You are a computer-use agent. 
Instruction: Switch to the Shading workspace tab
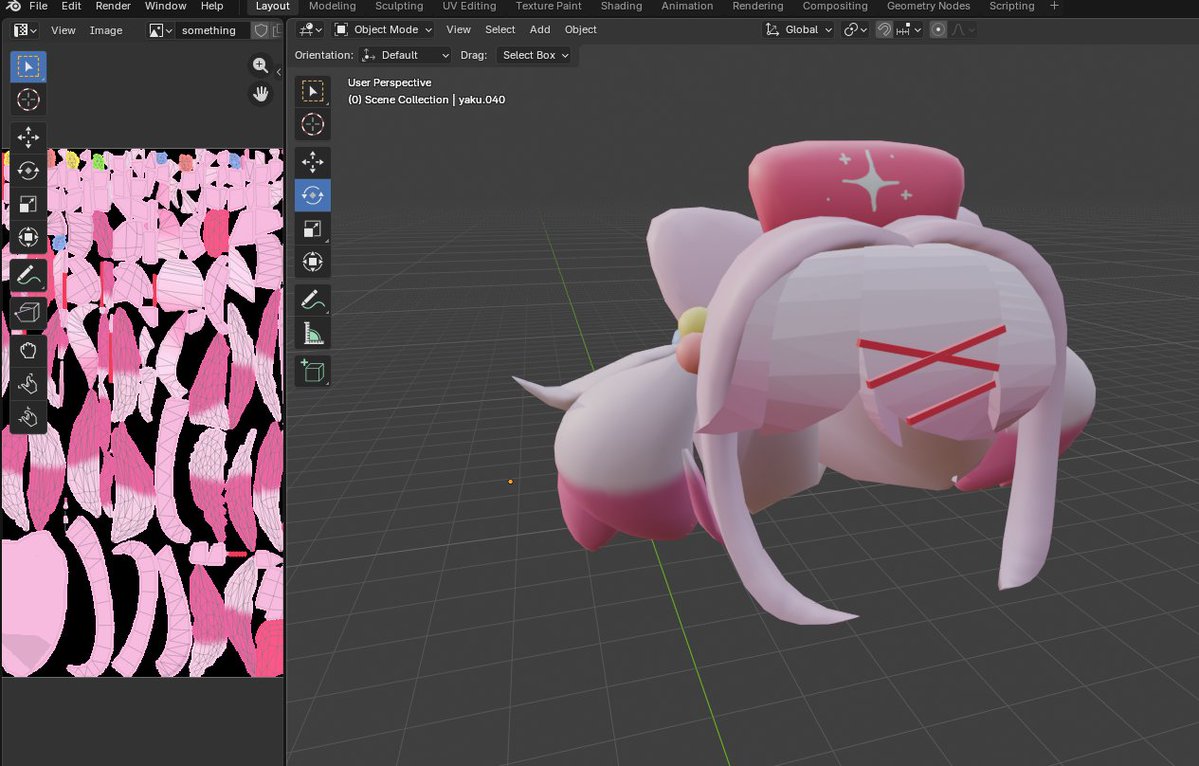click(621, 6)
